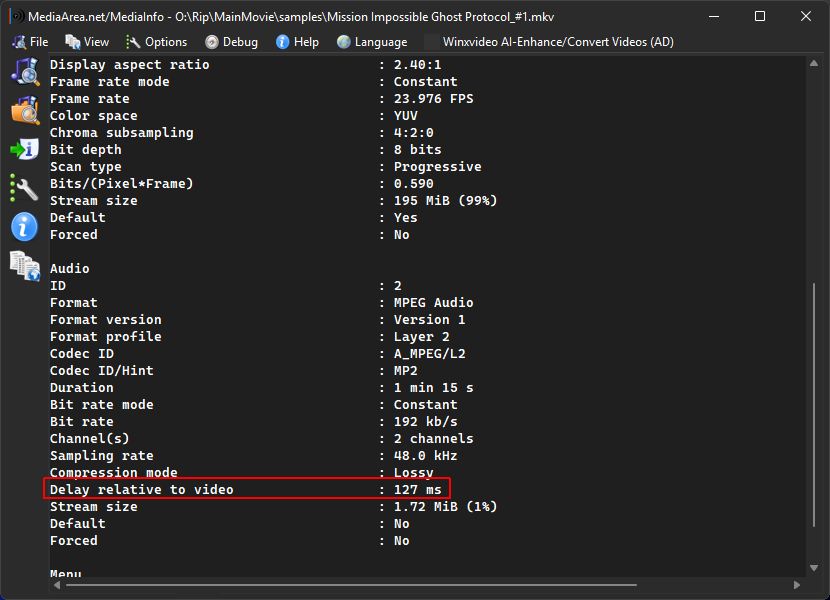The width and height of the screenshot is (830, 600).
Task: Click the horizontal scrollbar left arrow
Action: pyautogui.click(x=57, y=585)
